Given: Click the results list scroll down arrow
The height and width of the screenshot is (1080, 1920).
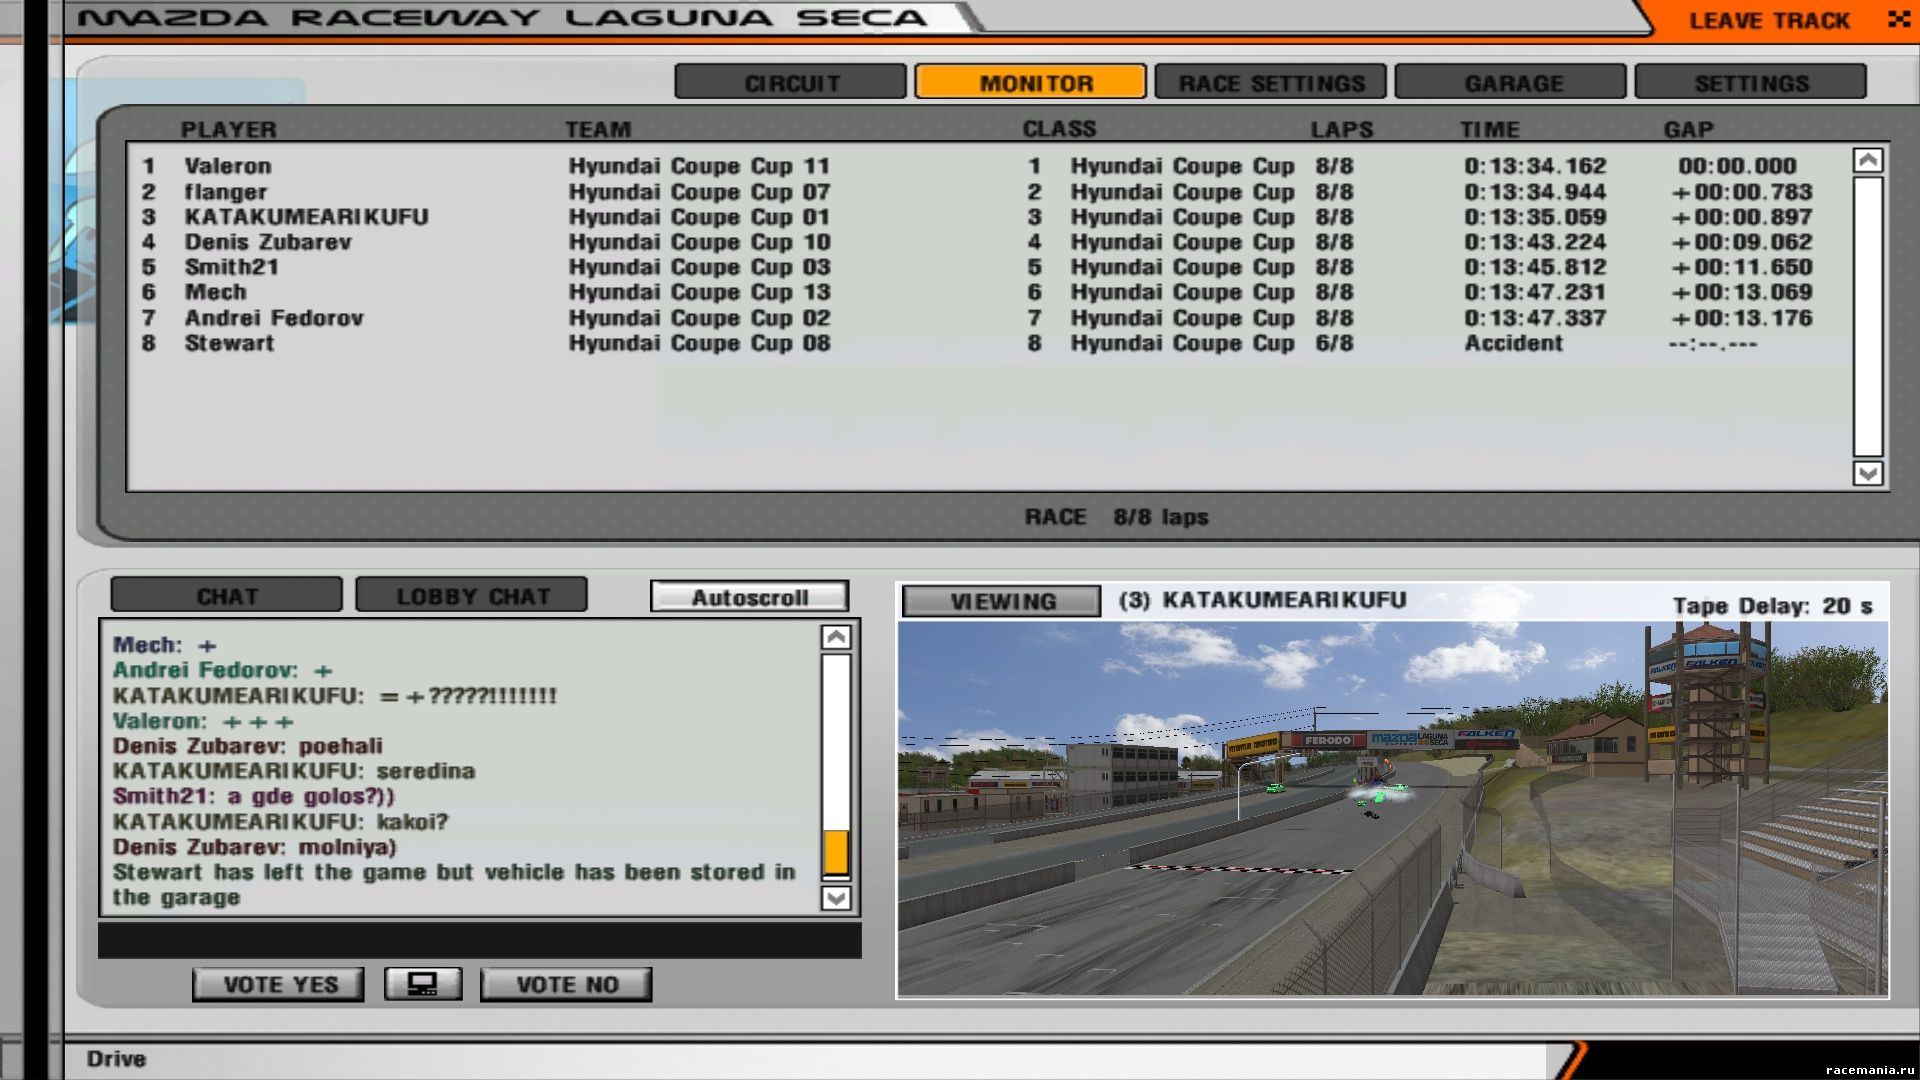Looking at the screenshot, I should 1868,473.
